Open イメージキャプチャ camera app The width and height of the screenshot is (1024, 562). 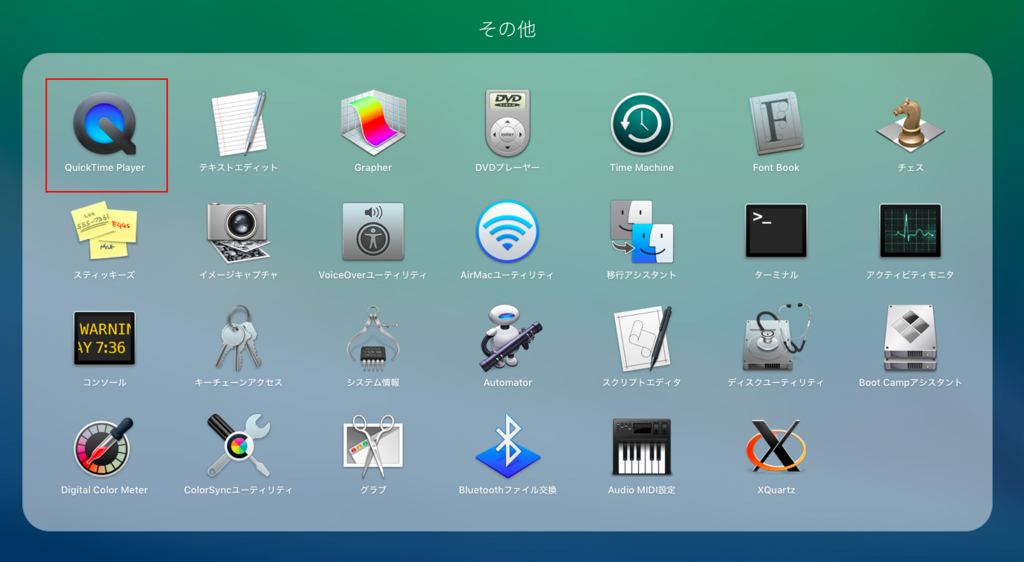coord(239,232)
